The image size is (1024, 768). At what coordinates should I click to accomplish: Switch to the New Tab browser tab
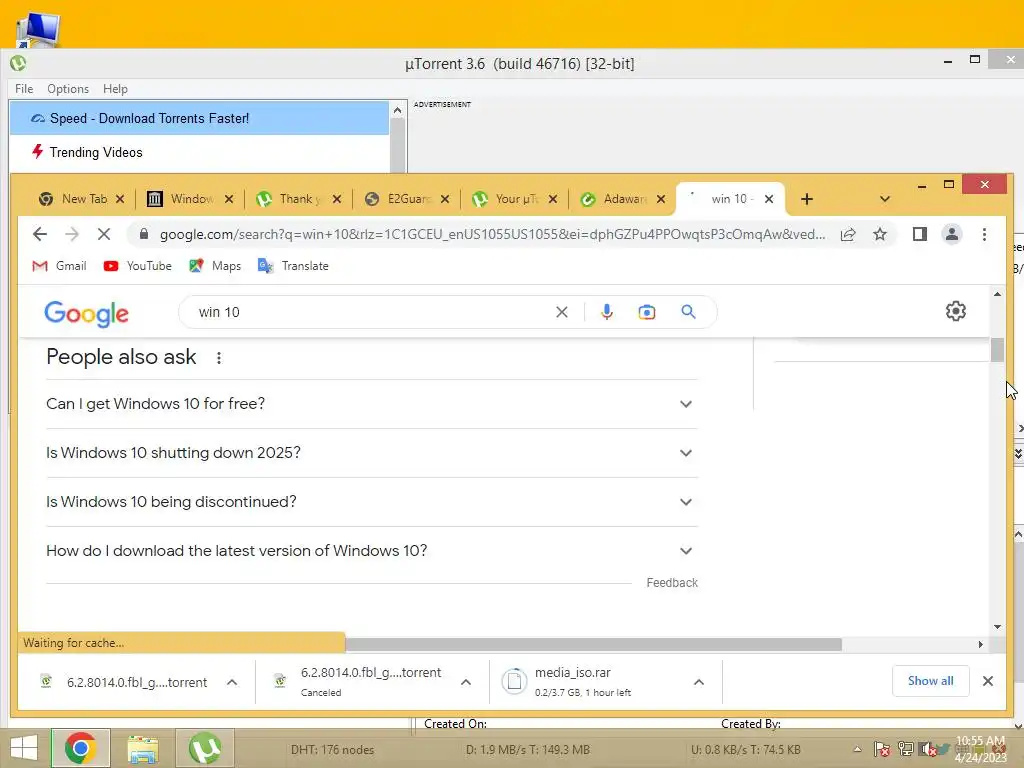point(84,199)
